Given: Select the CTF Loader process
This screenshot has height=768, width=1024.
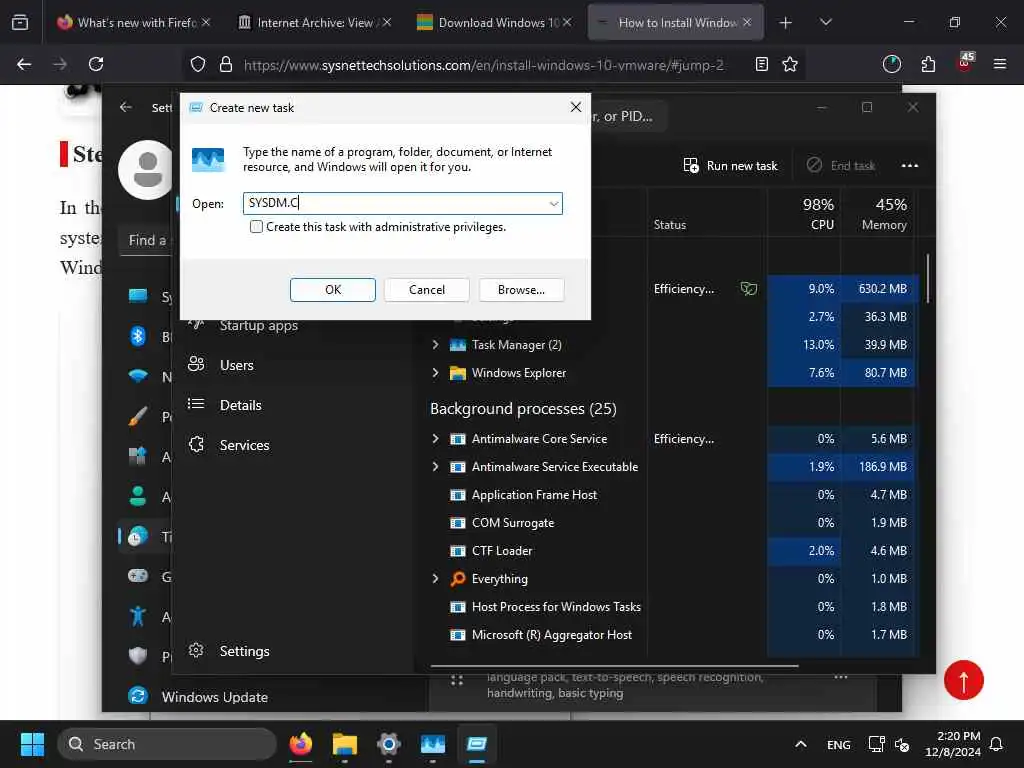Looking at the screenshot, I should [502, 551].
